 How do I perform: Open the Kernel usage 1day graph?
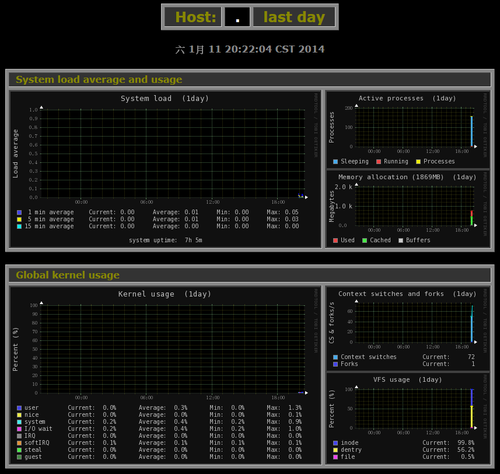(165, 375)
